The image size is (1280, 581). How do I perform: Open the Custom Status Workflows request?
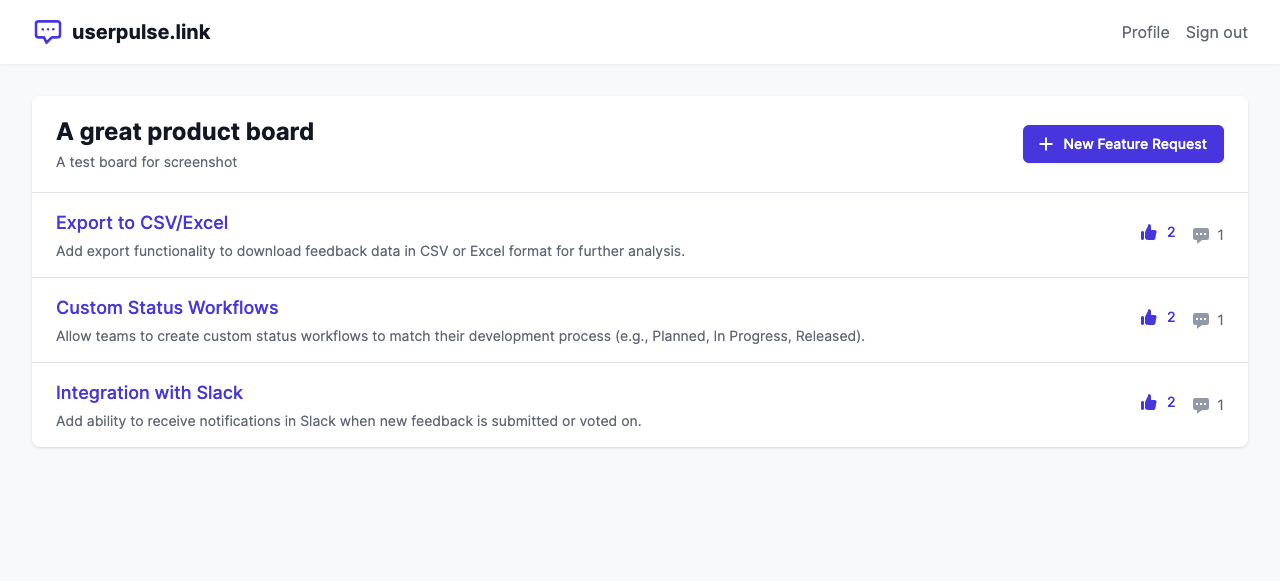click(x=167, y=308)
